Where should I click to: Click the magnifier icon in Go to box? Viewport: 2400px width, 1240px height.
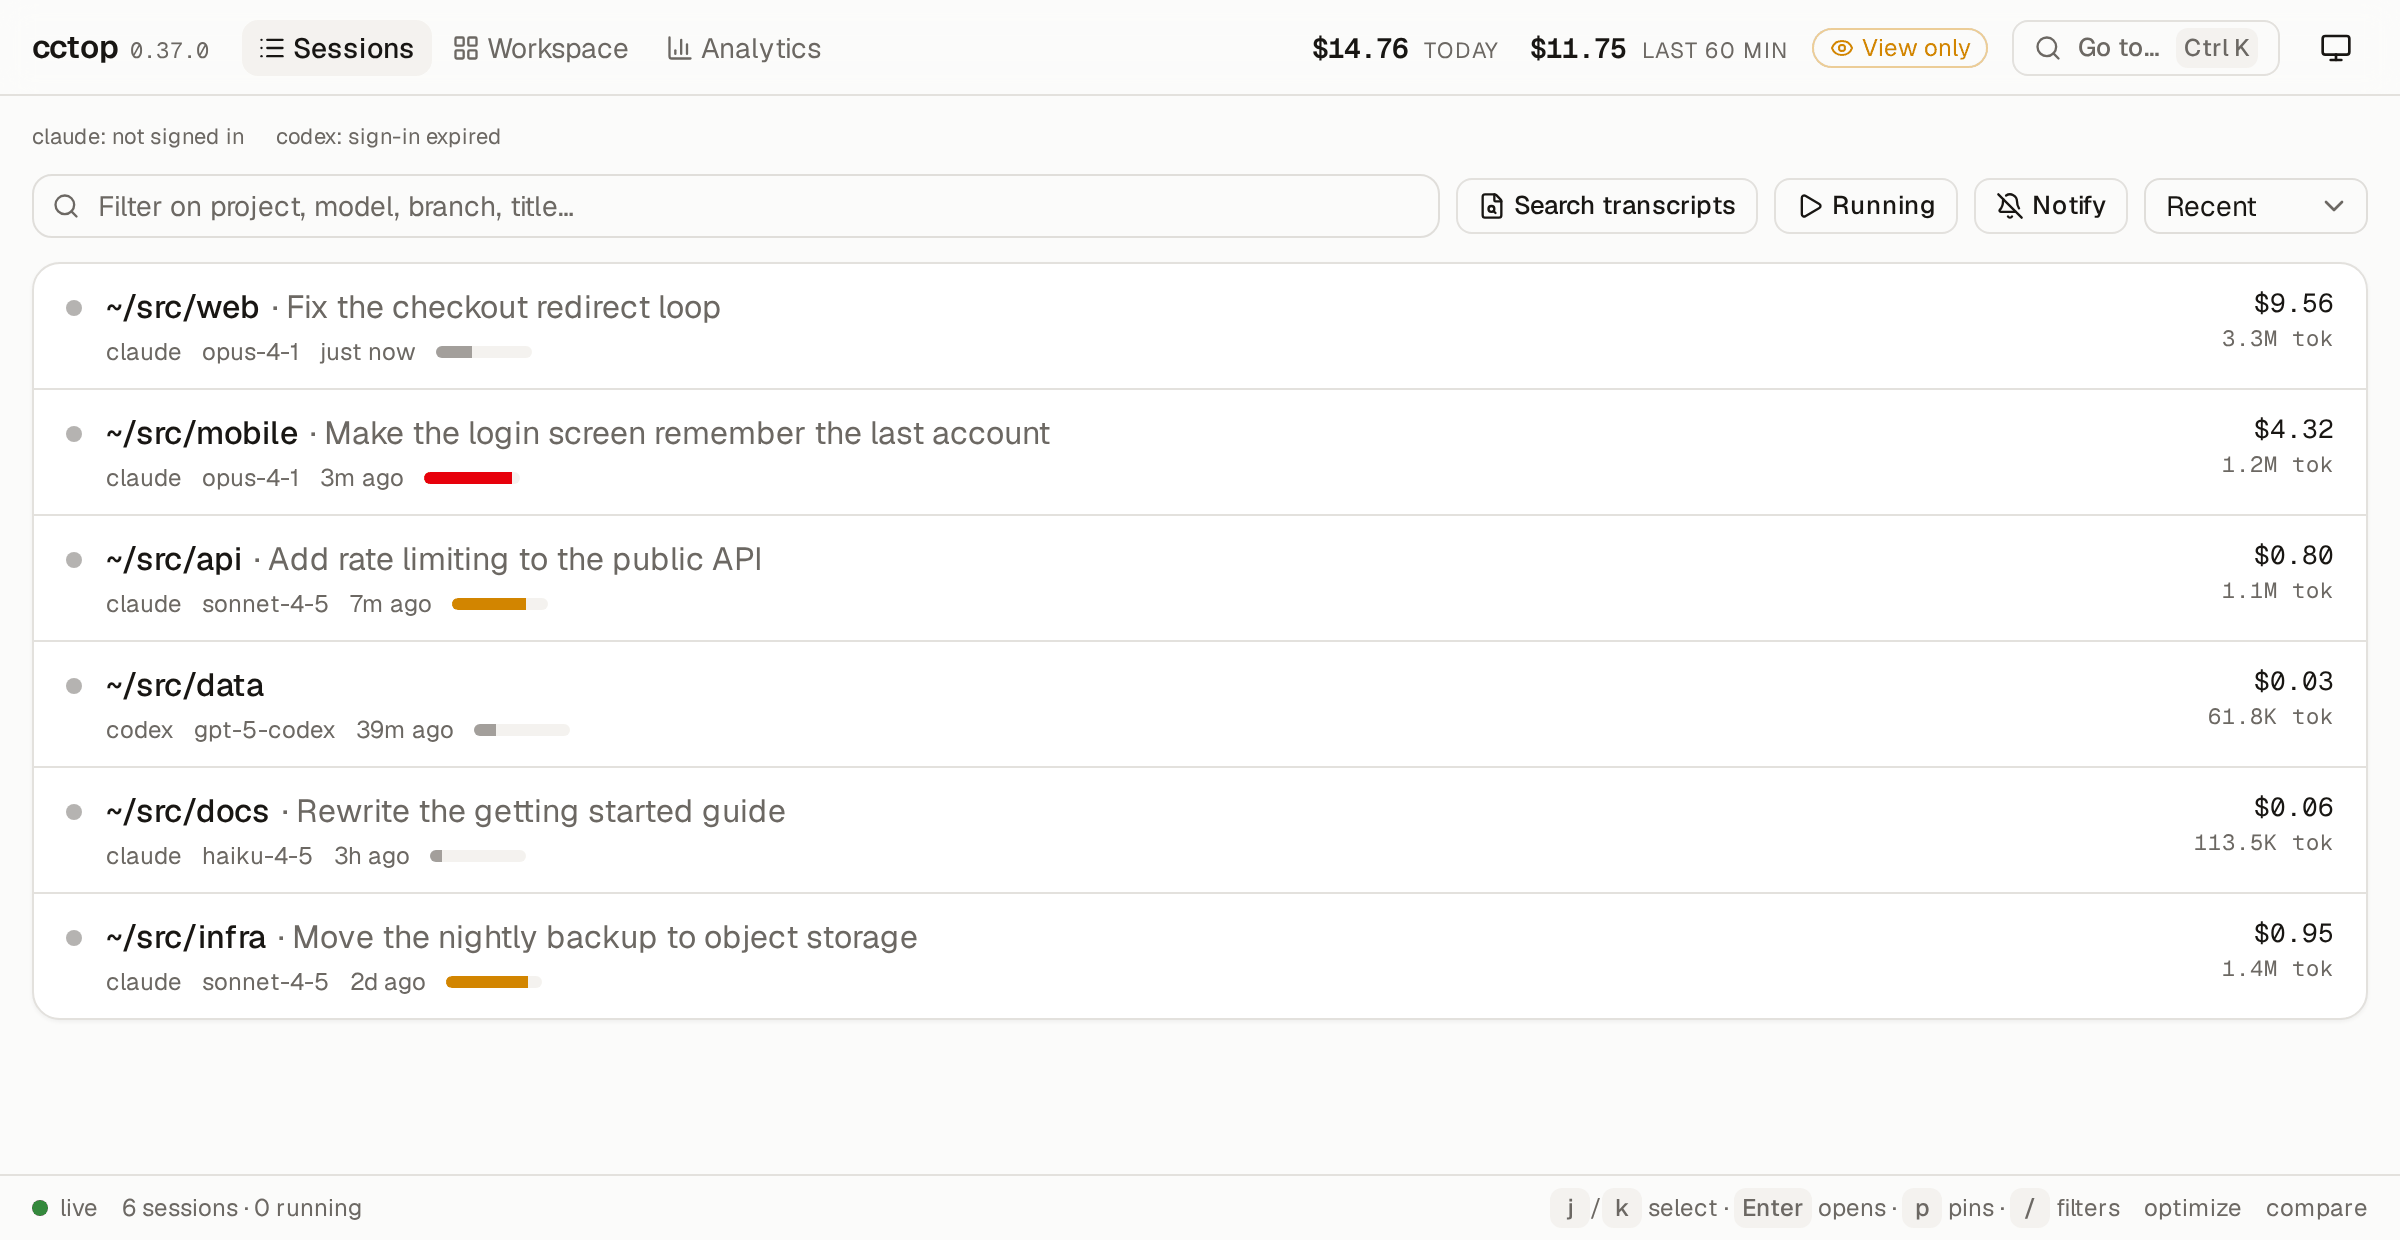click(2047, 48)
